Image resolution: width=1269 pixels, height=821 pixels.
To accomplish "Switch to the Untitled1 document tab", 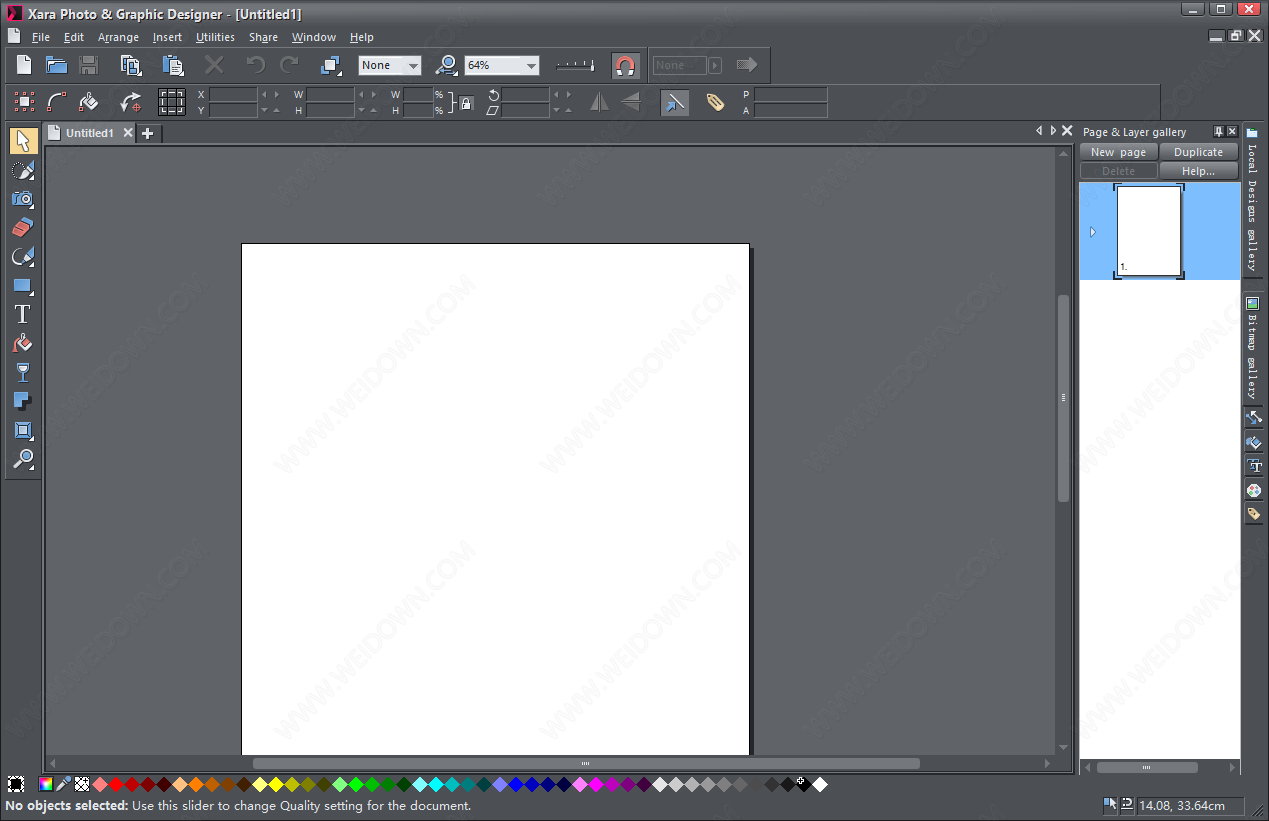I will tap(89, 133).
